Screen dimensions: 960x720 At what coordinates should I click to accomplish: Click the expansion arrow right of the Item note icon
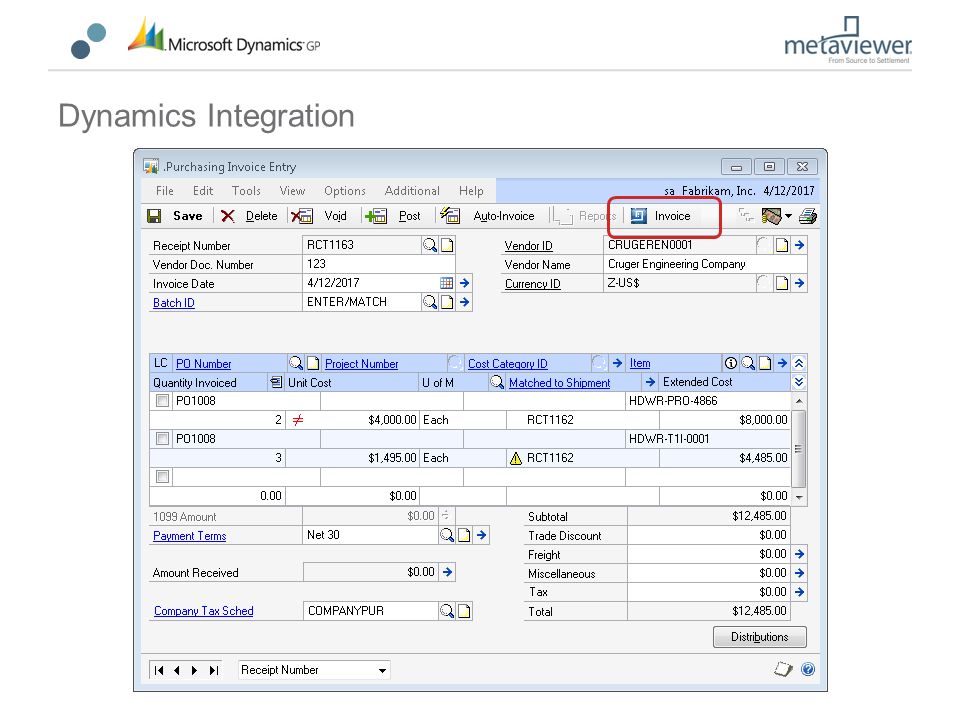click(782, 363)
